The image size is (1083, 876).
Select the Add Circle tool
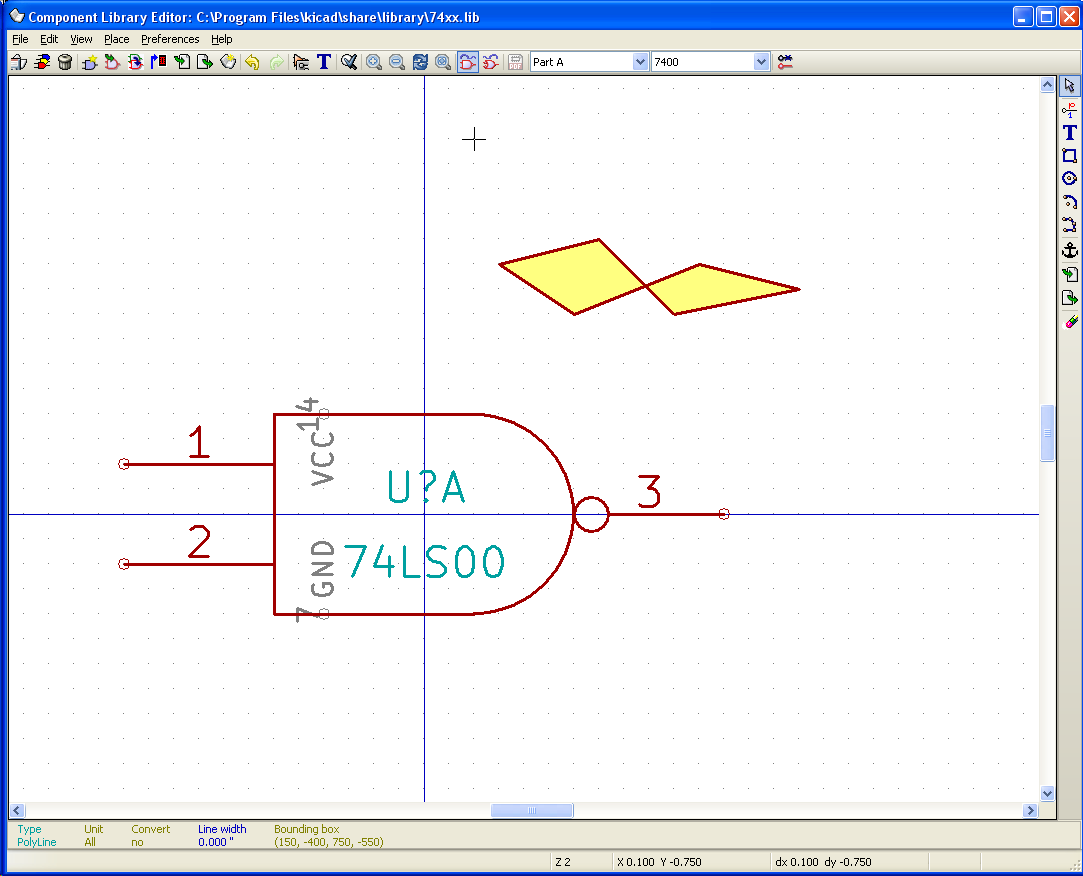[1069, 179]
